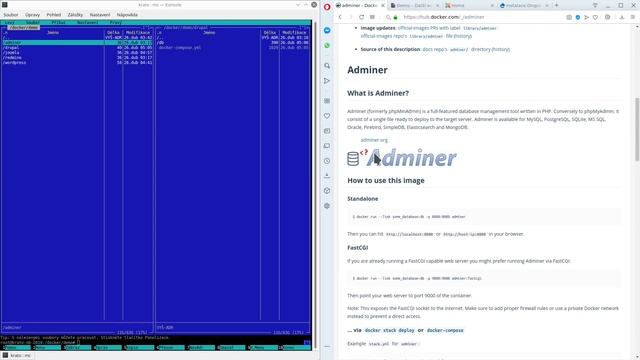Open Speed Dial grid in sidebar

(327, 100)
